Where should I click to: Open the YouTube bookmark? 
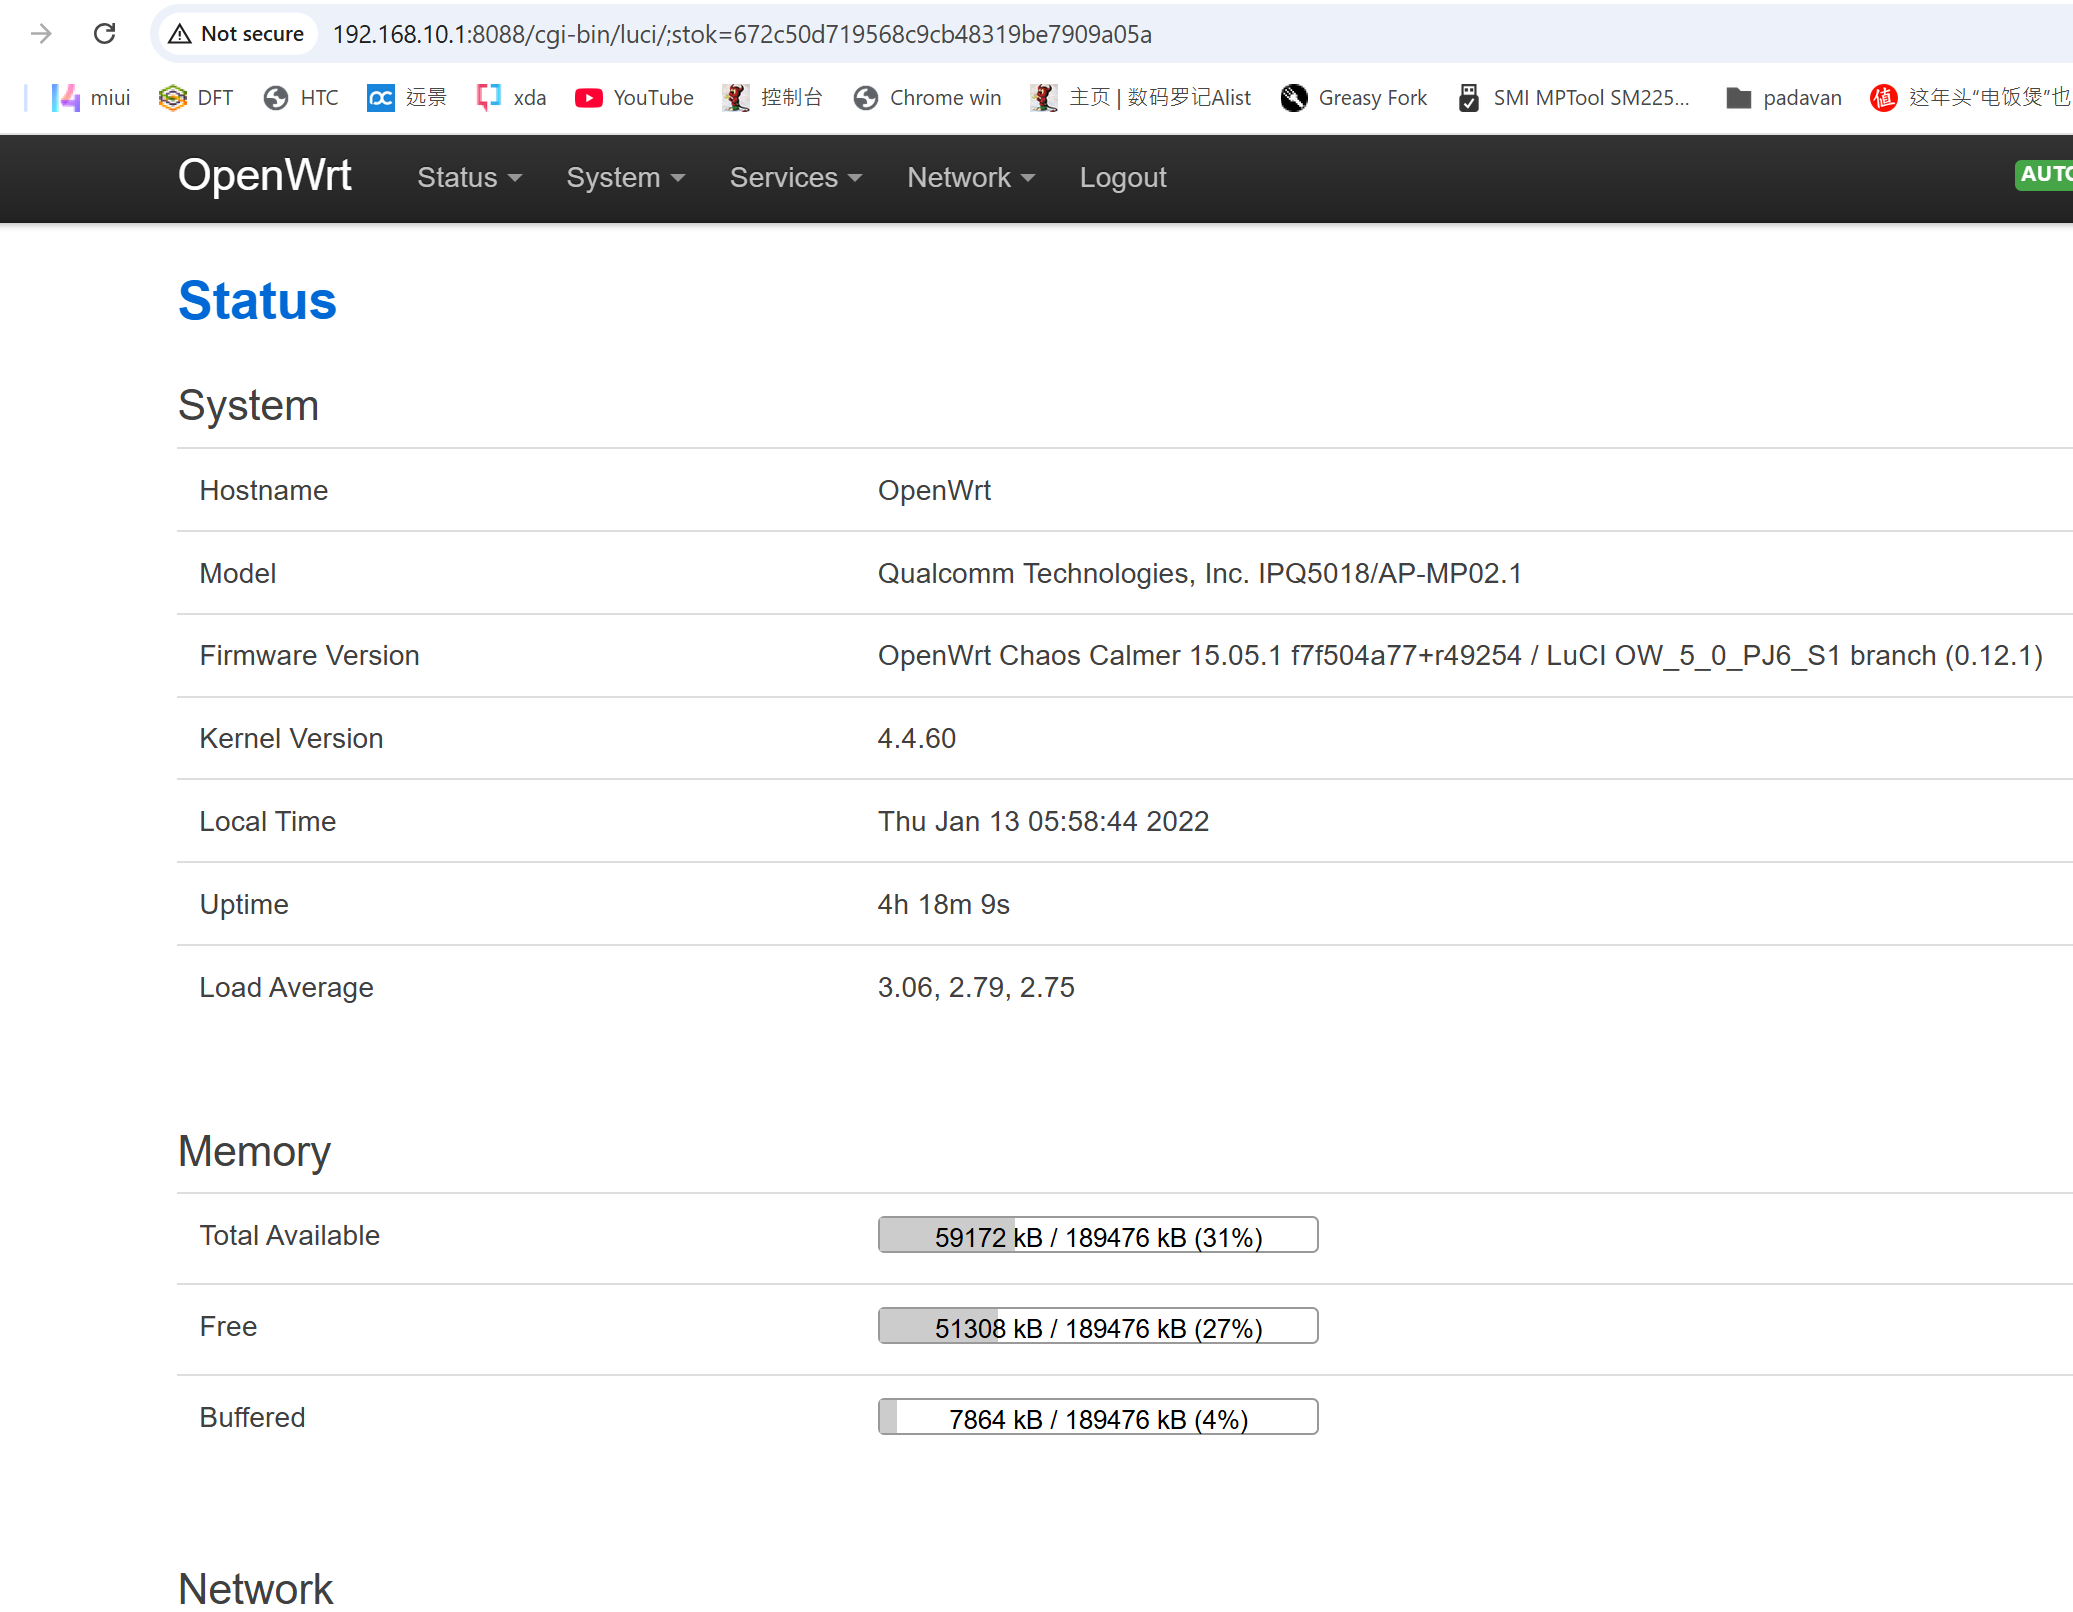pos(634,97)
